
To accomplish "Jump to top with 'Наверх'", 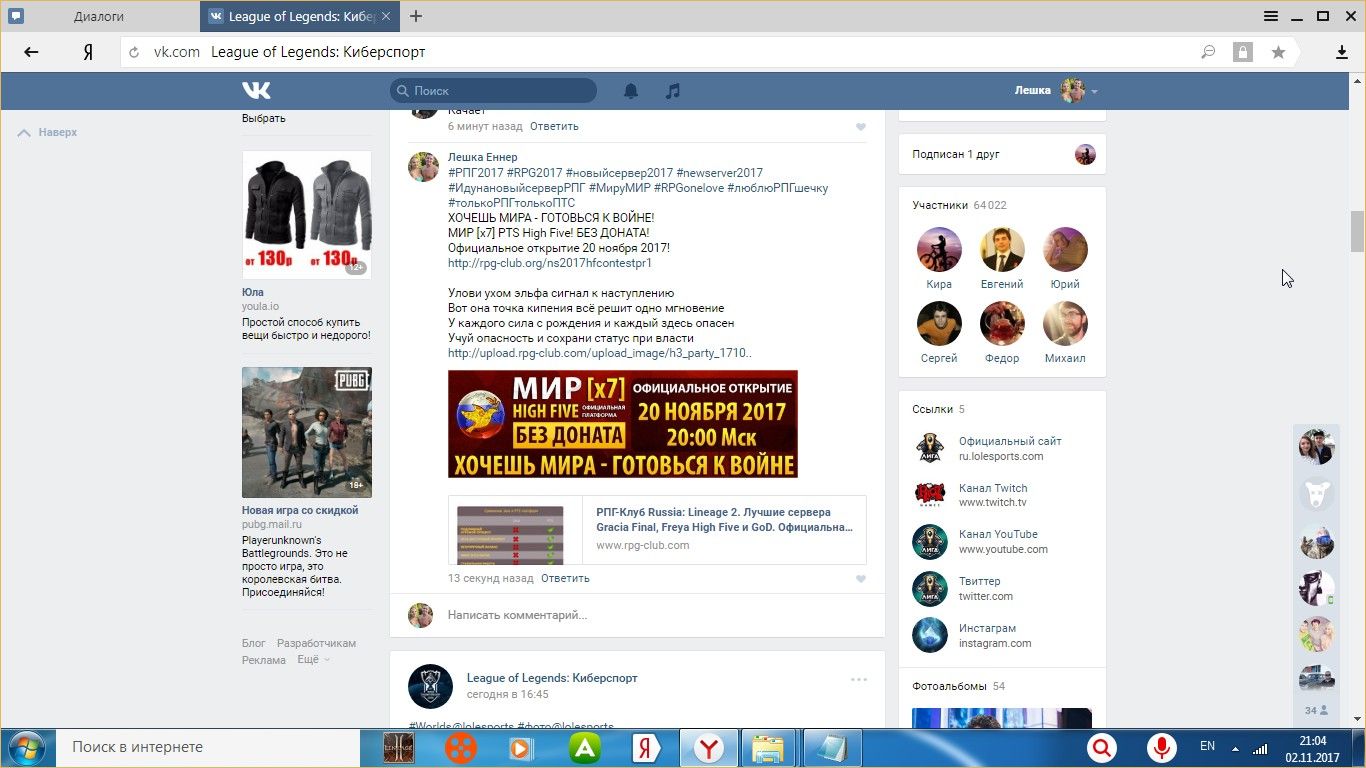I will tap(48, 132).
